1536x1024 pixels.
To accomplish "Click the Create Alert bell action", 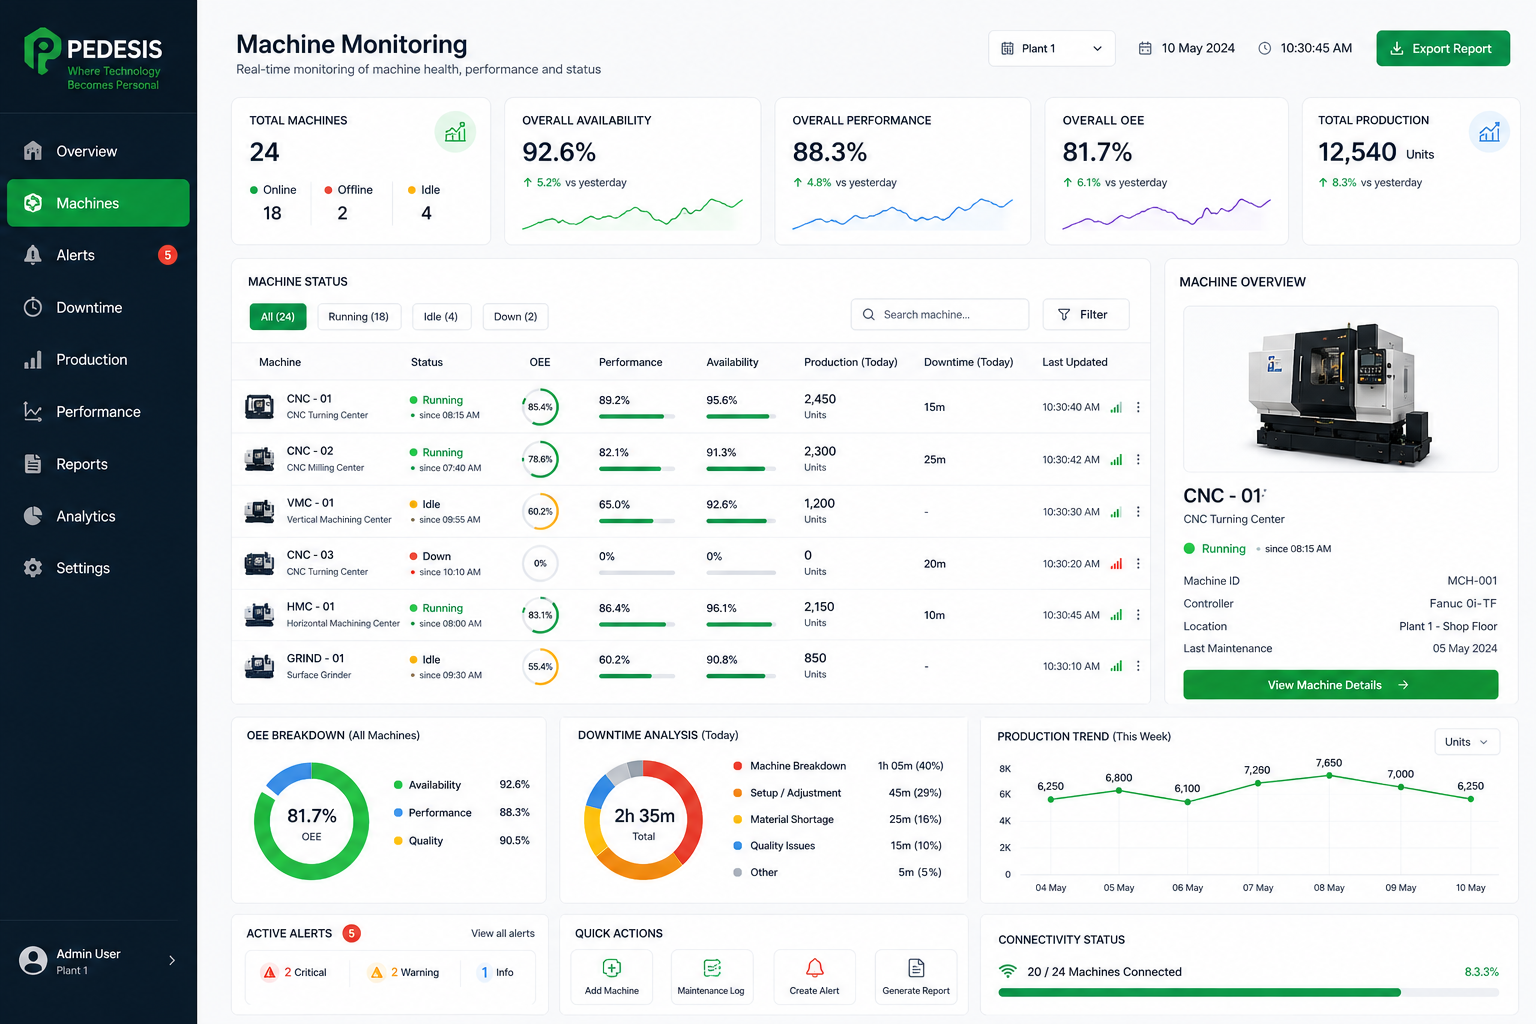I will pyautogui.click(x=814, y=977).
